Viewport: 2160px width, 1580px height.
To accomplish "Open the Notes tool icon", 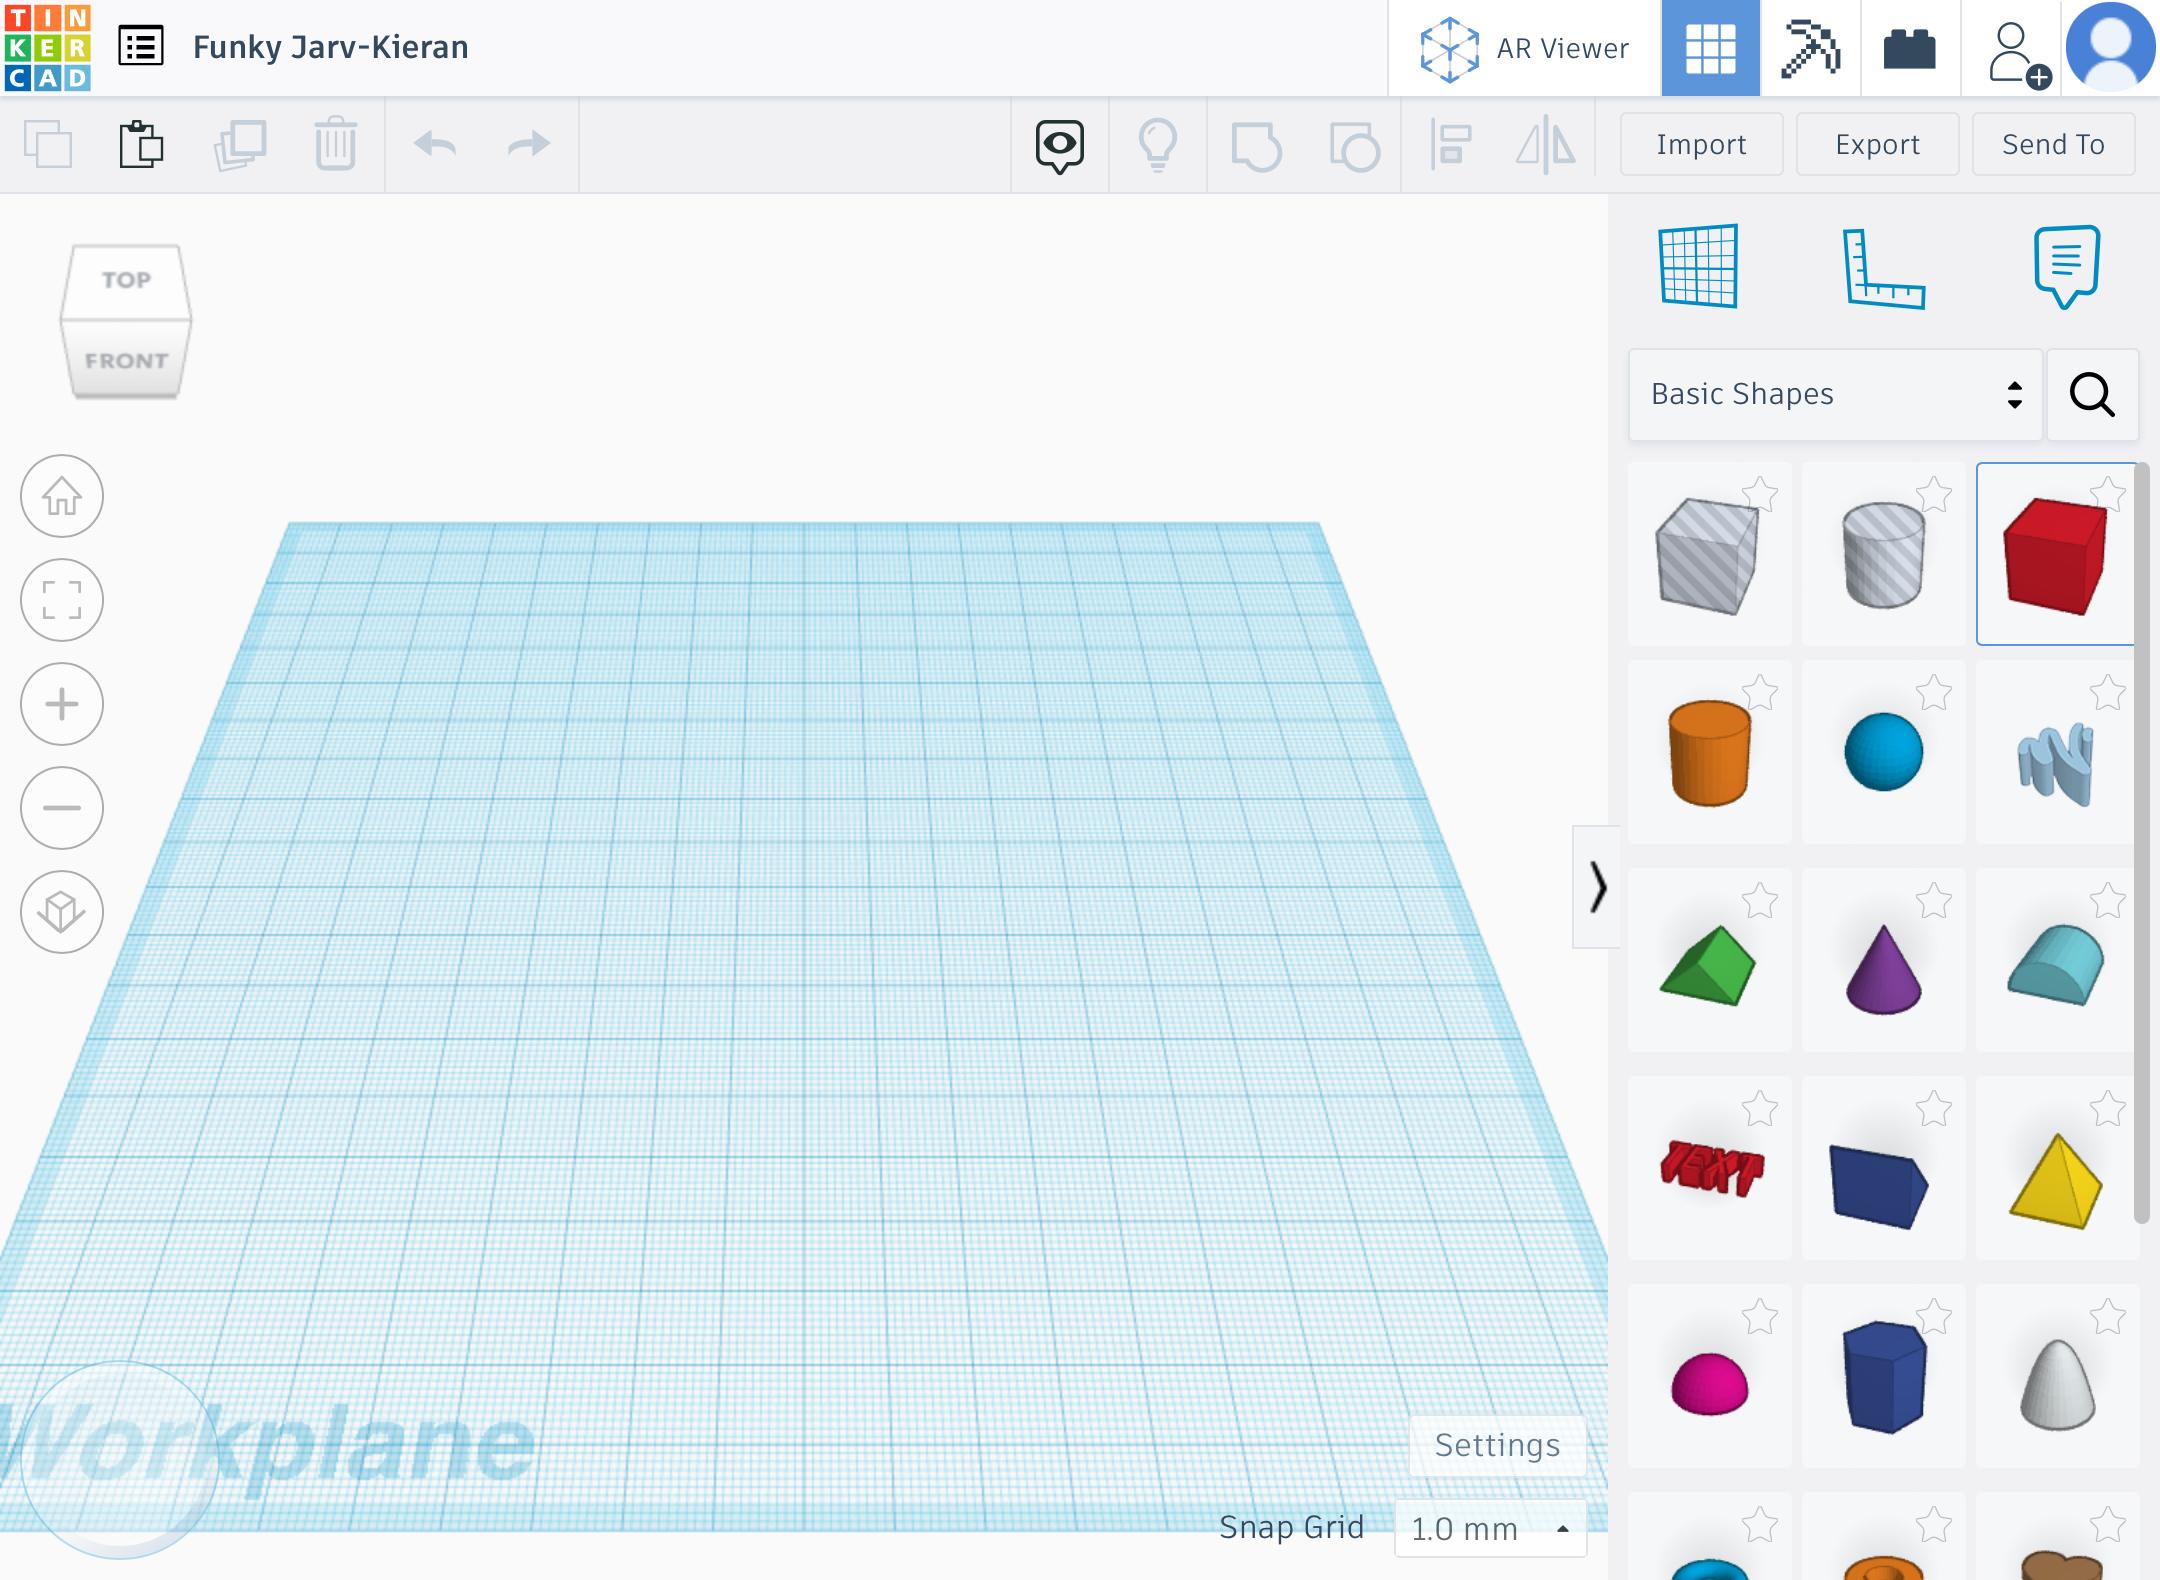I will click(2066, 266).
